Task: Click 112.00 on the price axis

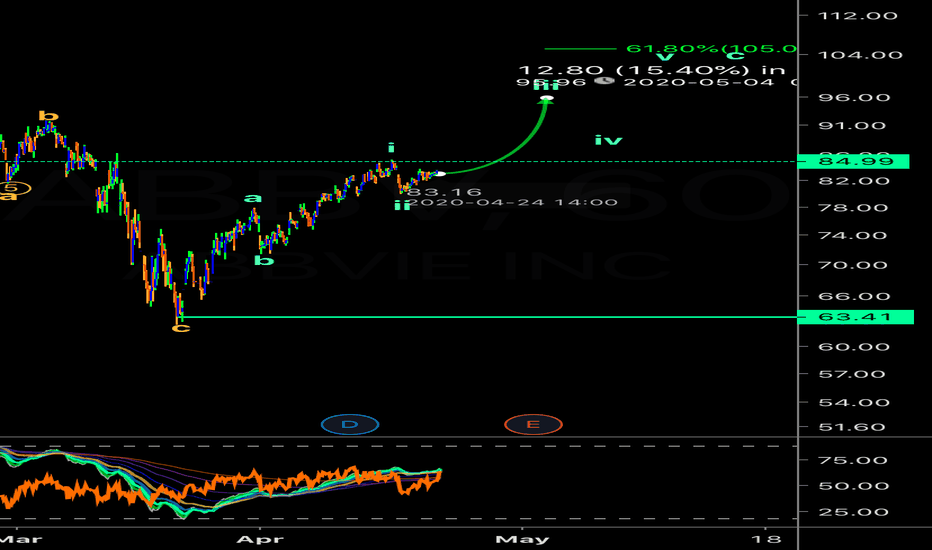Action: (858, 15)
